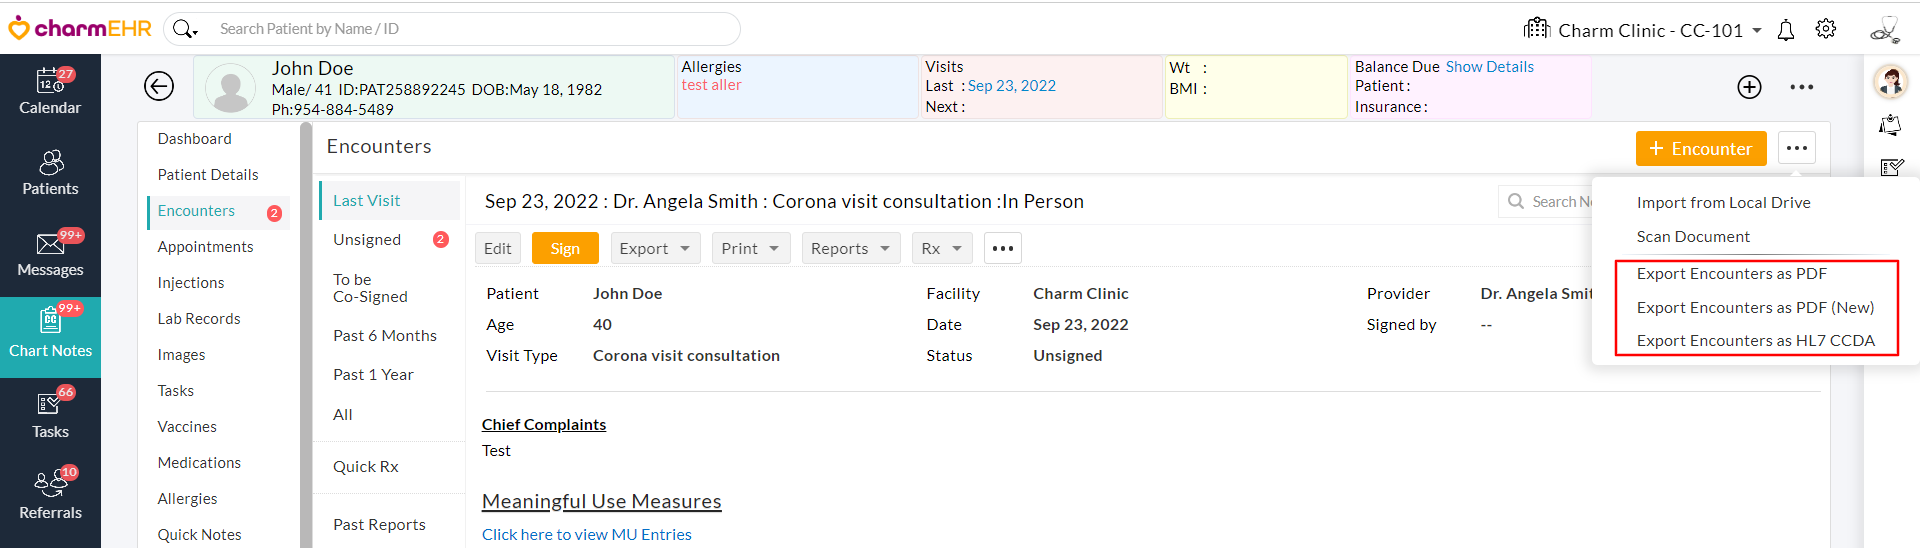
Task: Open the settings gear icon
Action: click(x=1826, y=29)
